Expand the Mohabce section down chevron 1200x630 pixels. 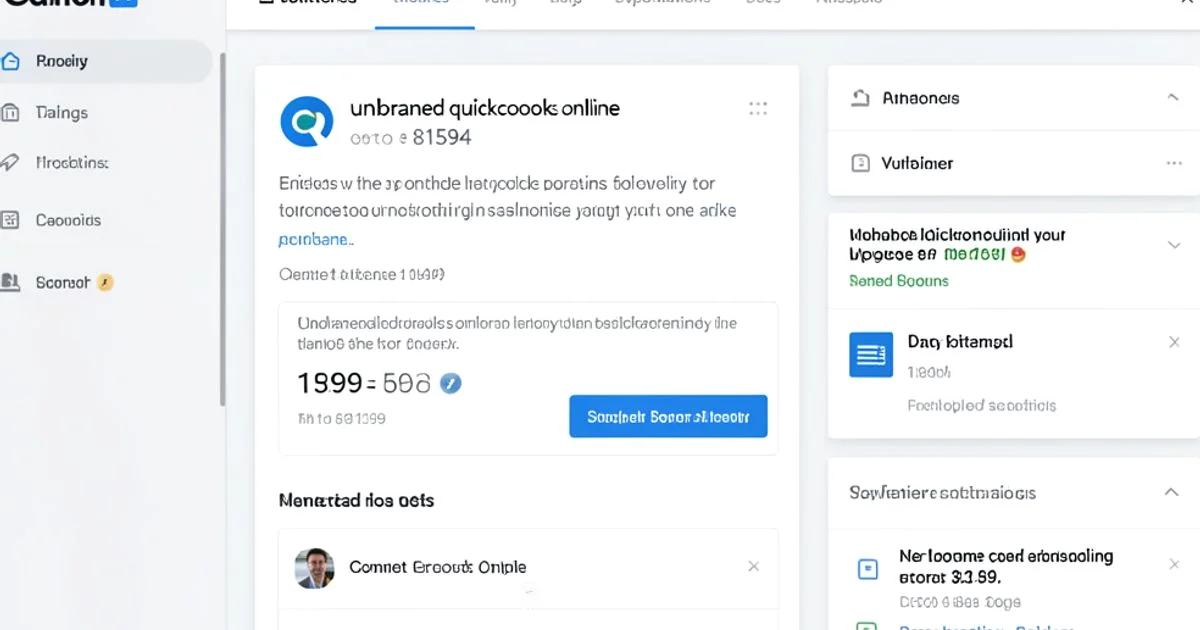tap(1174, 245)
